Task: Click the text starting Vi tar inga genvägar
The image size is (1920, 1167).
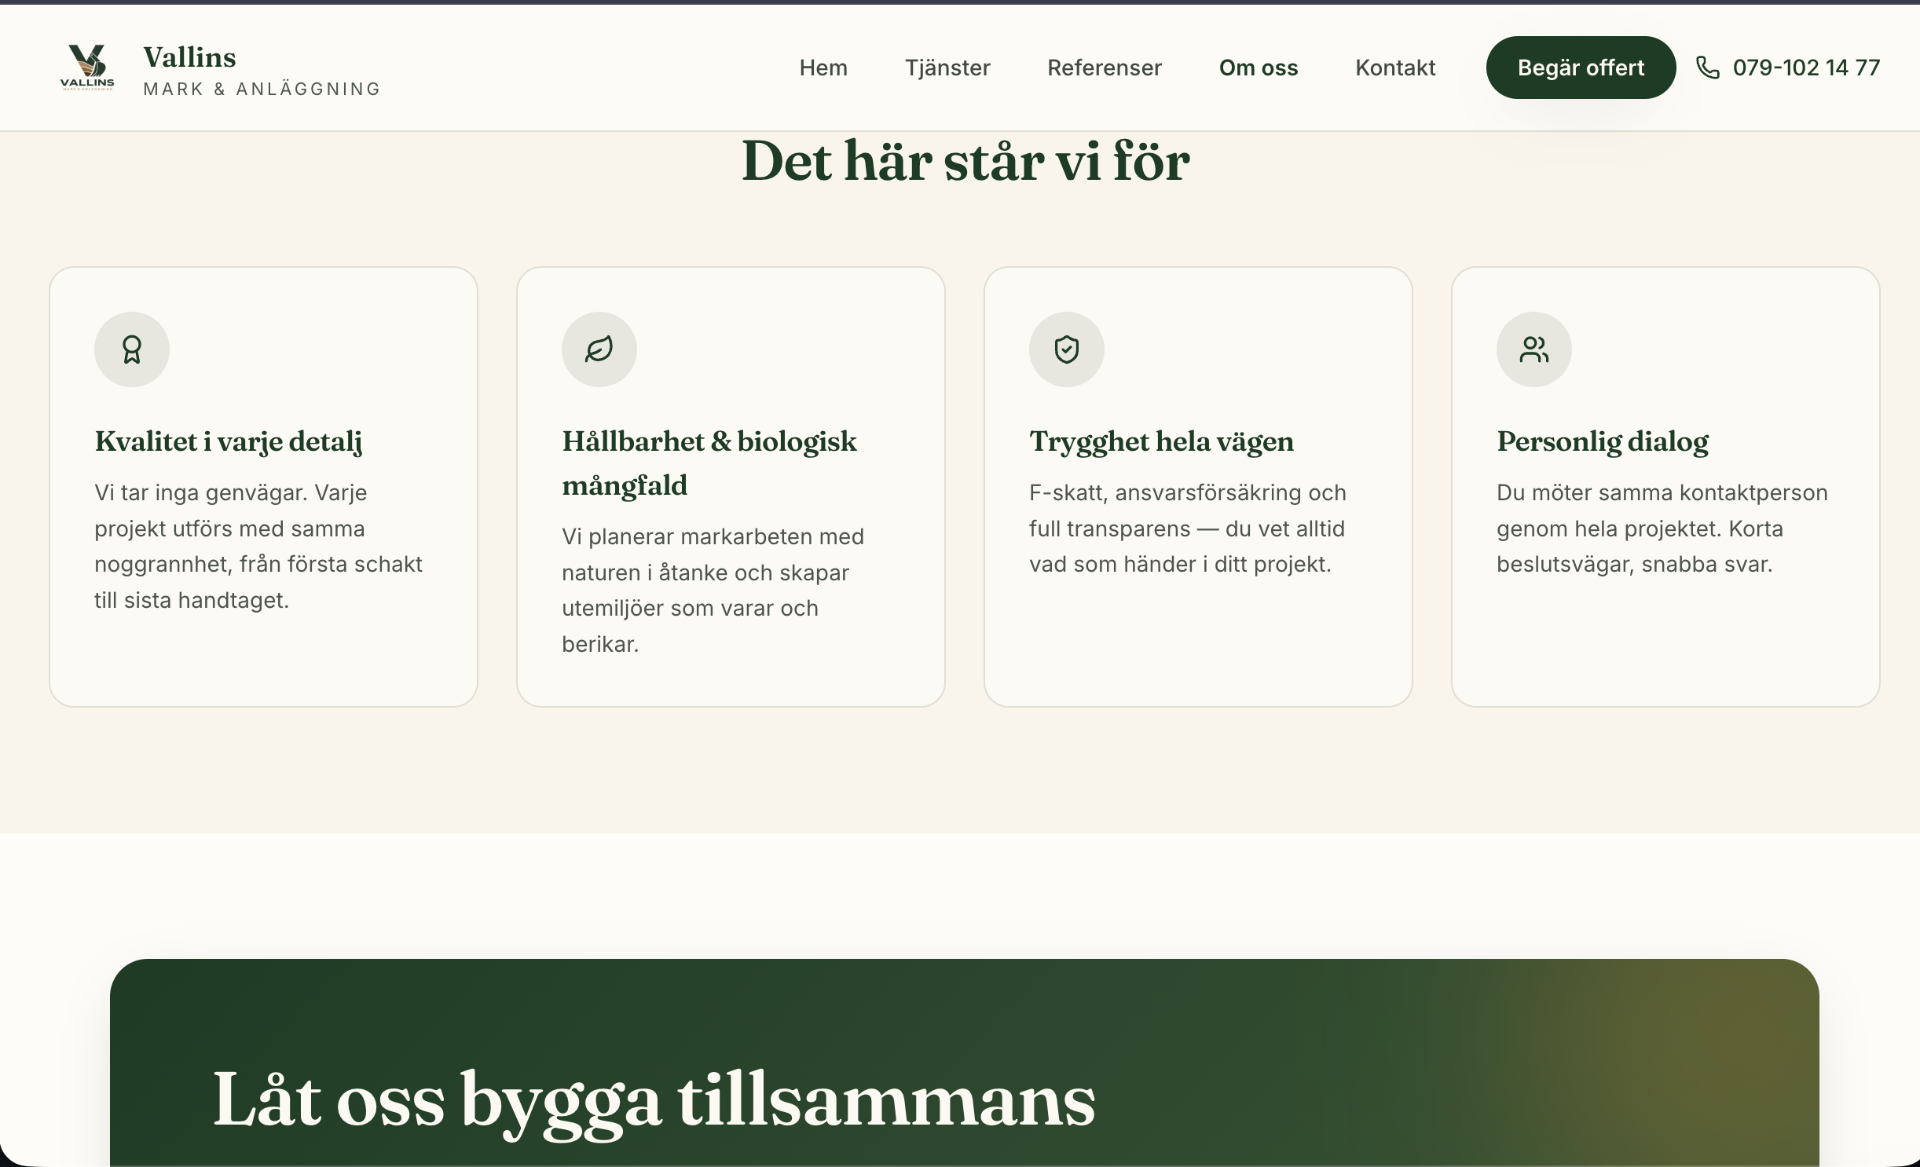Action: (x=258, y=546)
